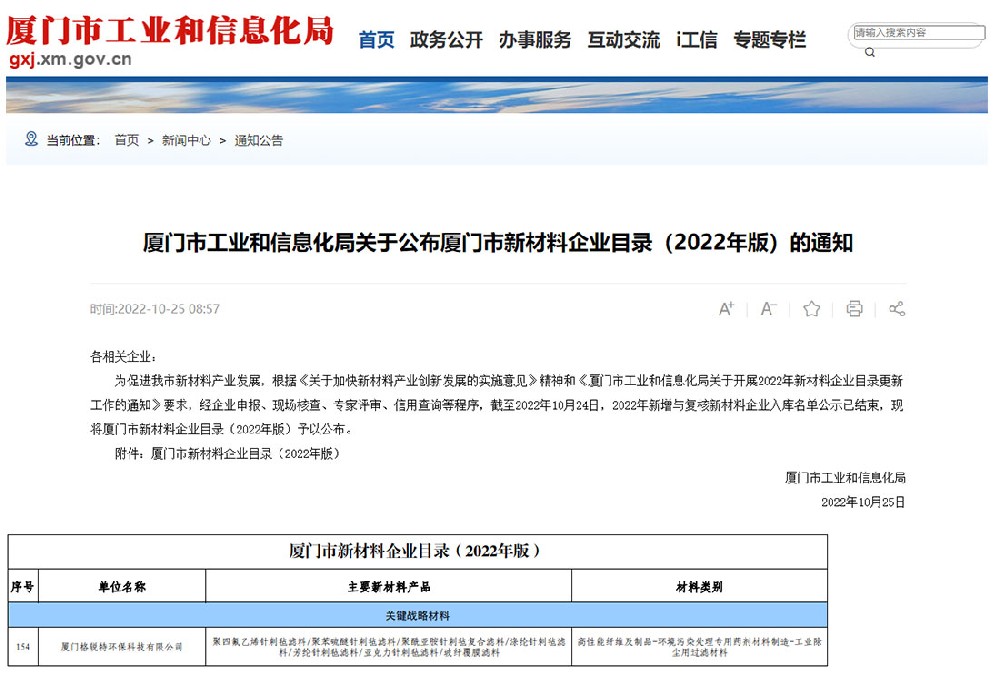The height and width of the screenshot is (690, 1000).
Task: Go to 办事服务 section
Action: (535, 40)
